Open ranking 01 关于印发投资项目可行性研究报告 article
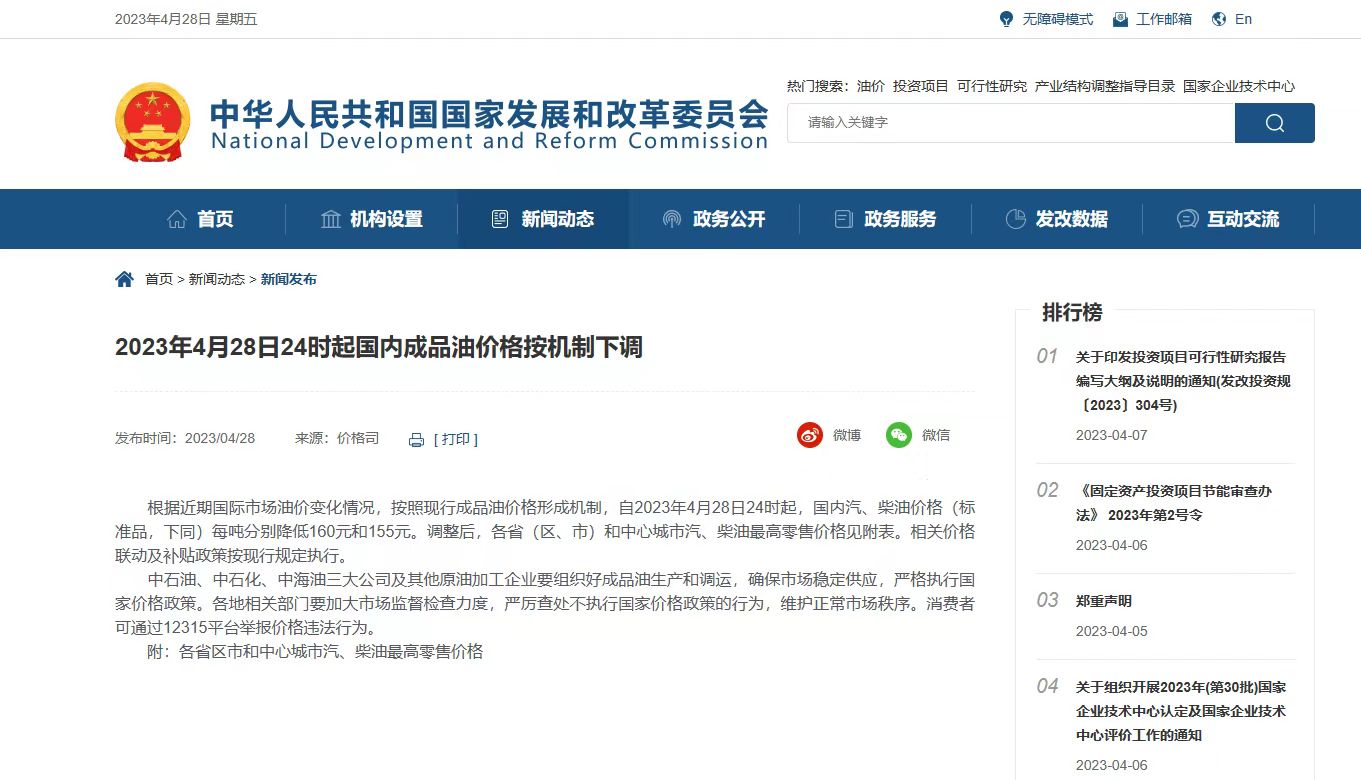The height and width of the screenshot is (780, 1361). (x=1183, y=381)
